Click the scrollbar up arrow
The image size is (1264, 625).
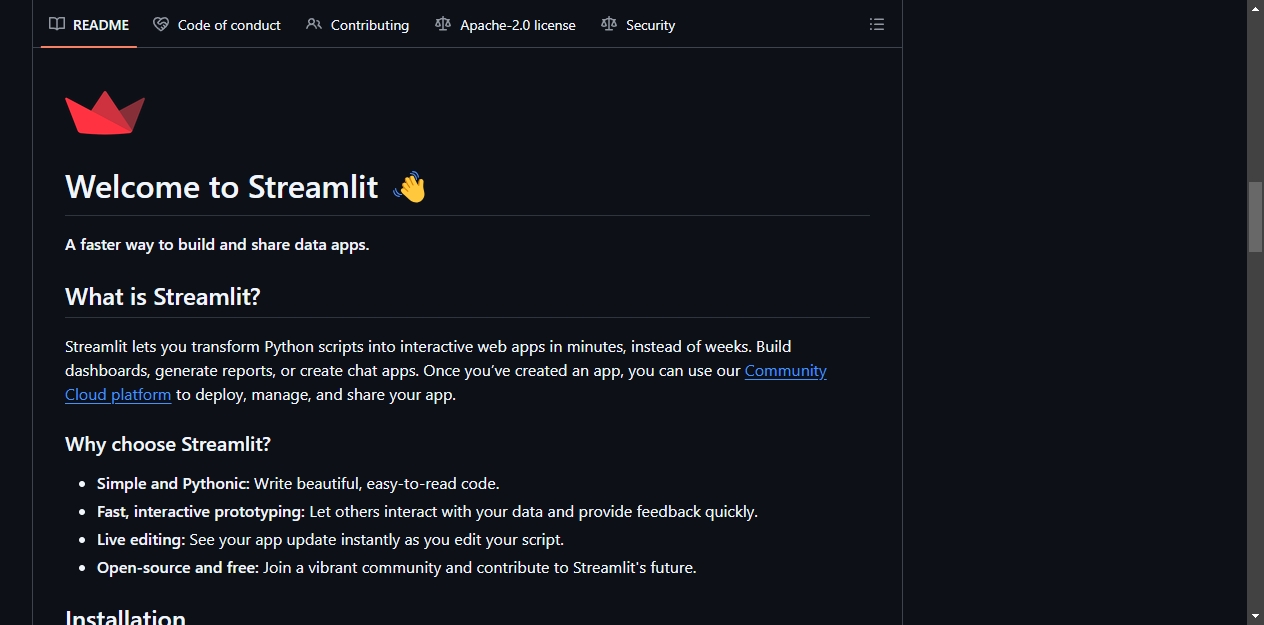[x=1255, y=8]
